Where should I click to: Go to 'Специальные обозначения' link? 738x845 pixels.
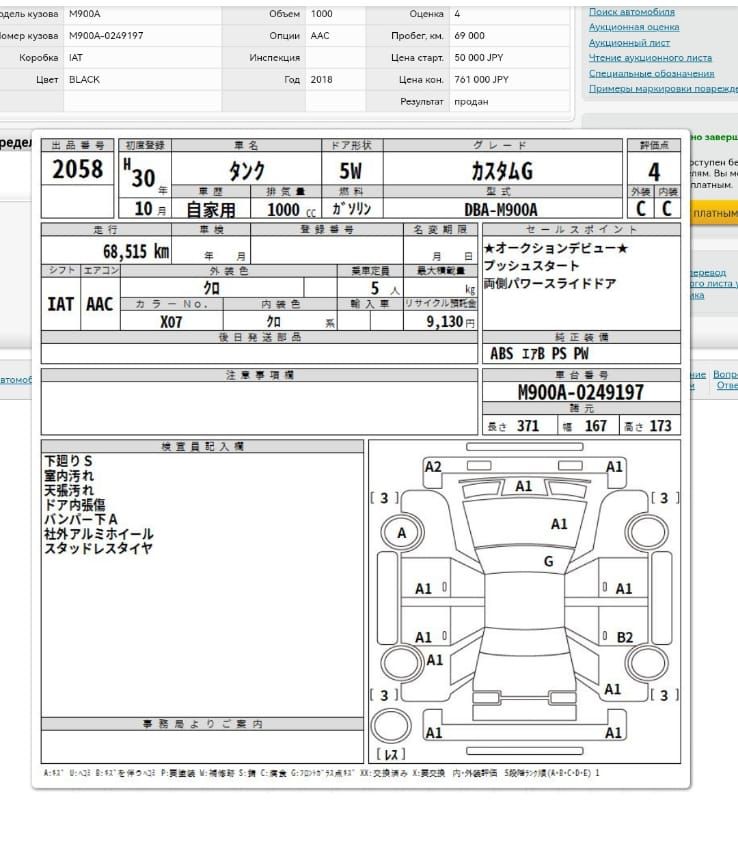651,73
